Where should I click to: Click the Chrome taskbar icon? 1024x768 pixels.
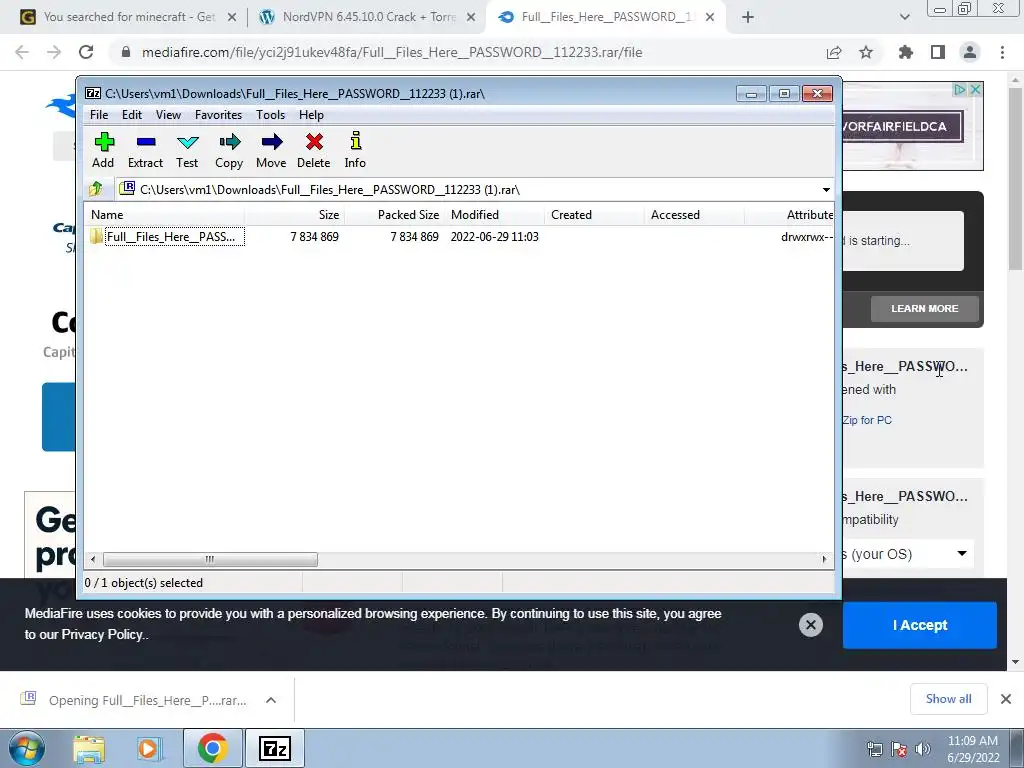point(212,748)
